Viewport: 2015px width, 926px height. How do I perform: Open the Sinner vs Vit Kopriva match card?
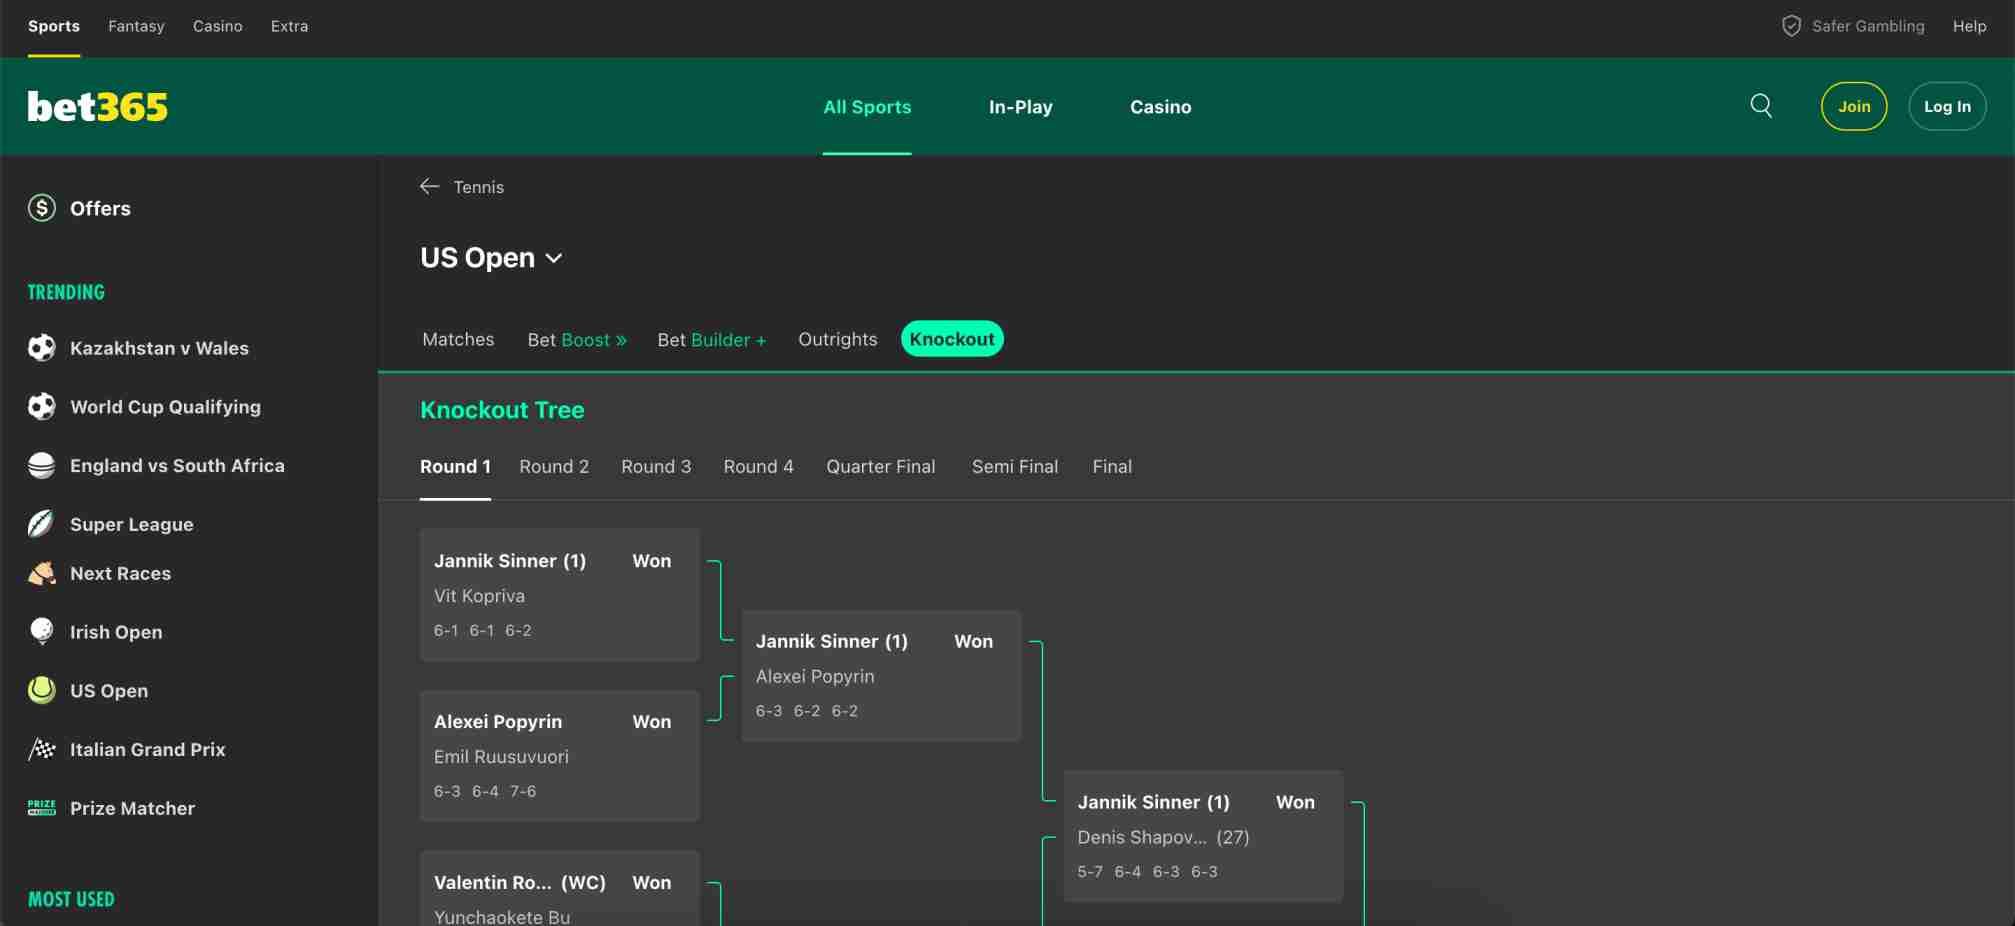(560, 595)
